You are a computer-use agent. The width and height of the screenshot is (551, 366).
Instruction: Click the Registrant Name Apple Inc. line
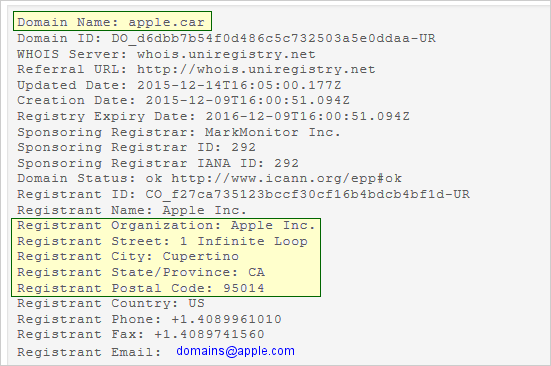[x=132, y=210]
